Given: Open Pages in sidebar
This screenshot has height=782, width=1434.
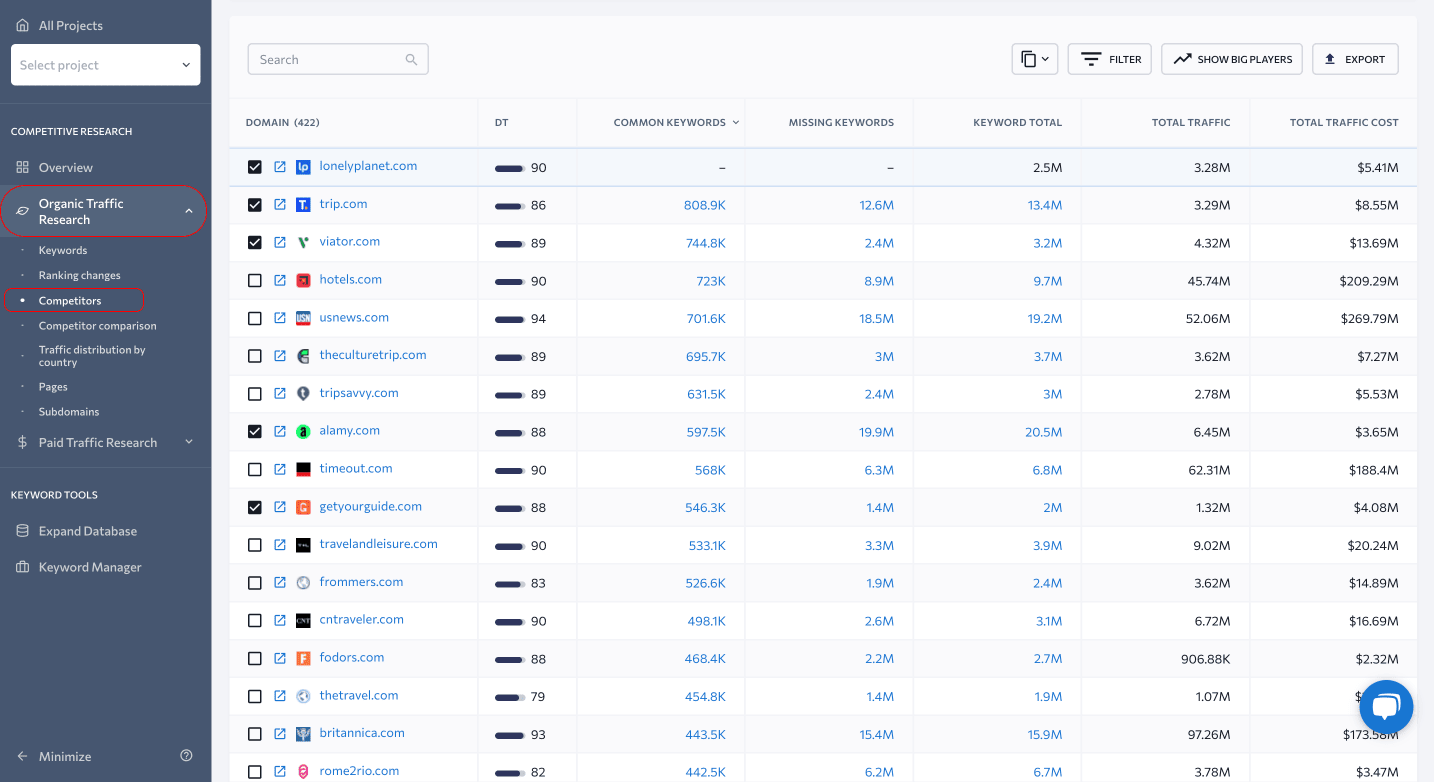Looking at the screenshot, I should pos(53,387).
